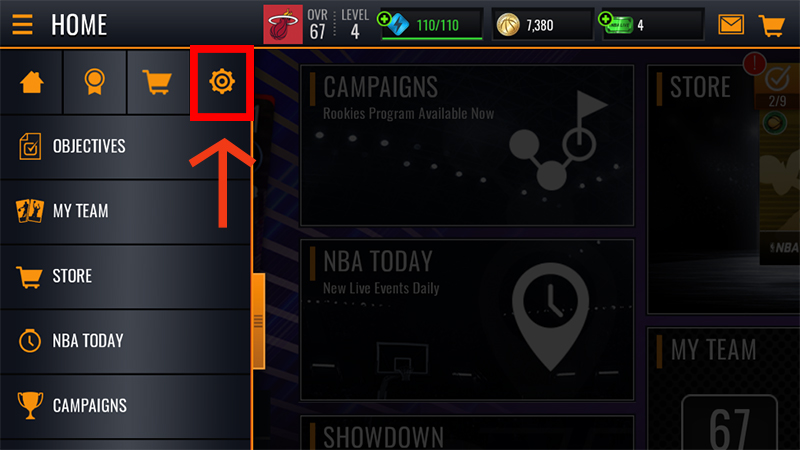Open the achievements ribbon badge icon
Screen dimensions: 800x450
[x=94, y=82]
